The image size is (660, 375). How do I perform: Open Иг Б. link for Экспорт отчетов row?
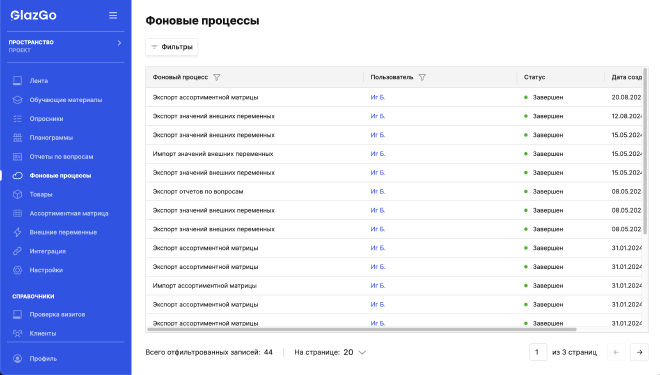pyautogui.click(x=378, y=191)
